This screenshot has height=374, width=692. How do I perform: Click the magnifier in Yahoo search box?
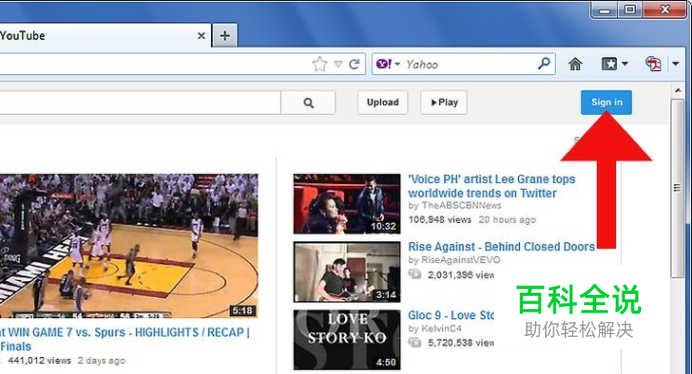click(x=544, y=64)
